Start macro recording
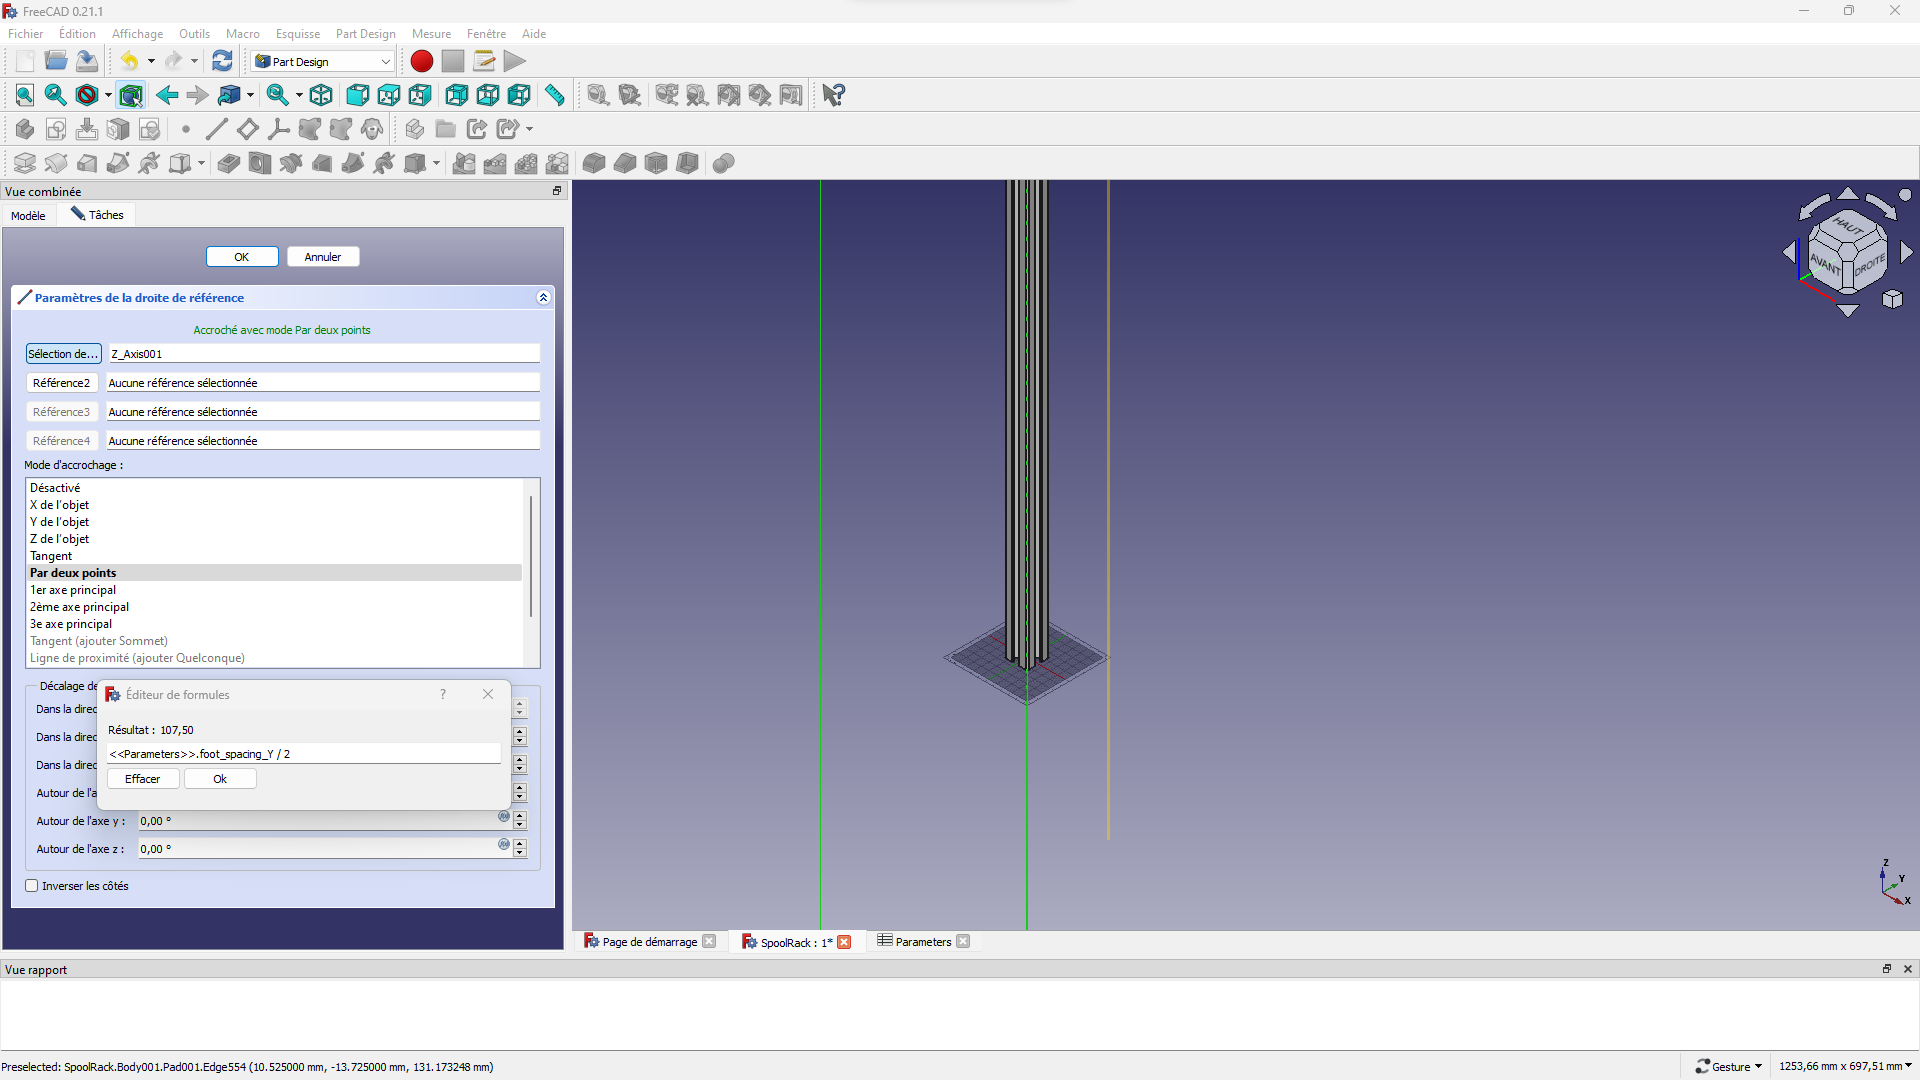The image size is (1920, 1080). pos(421,61)
